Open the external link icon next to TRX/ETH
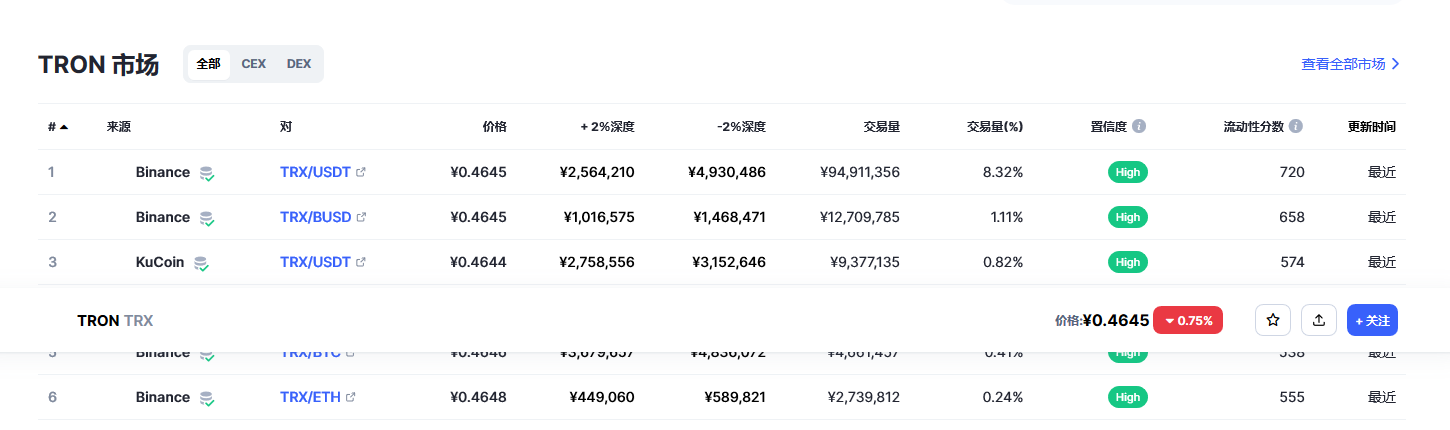The image size is (1450, 430). (350, 397)
